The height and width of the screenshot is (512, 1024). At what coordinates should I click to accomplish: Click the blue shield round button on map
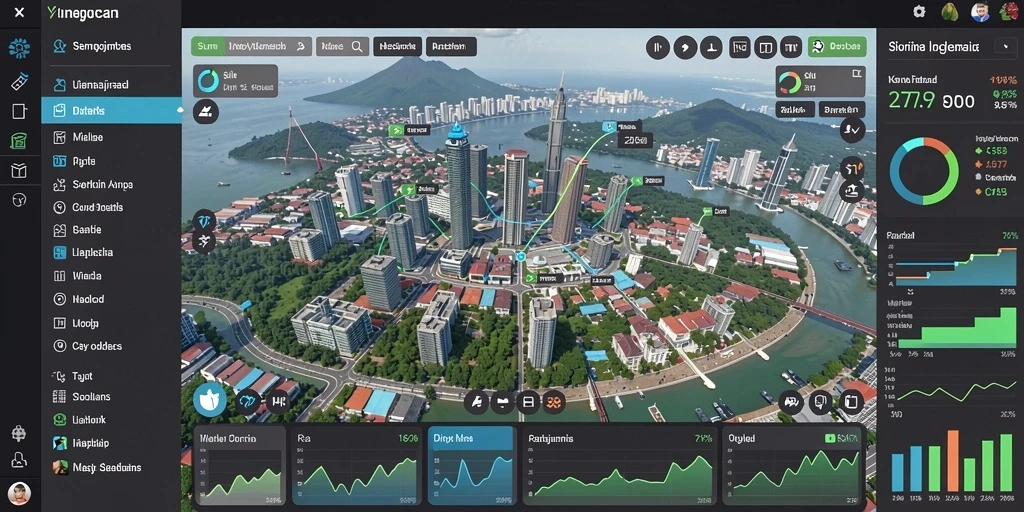pos(210,400)
